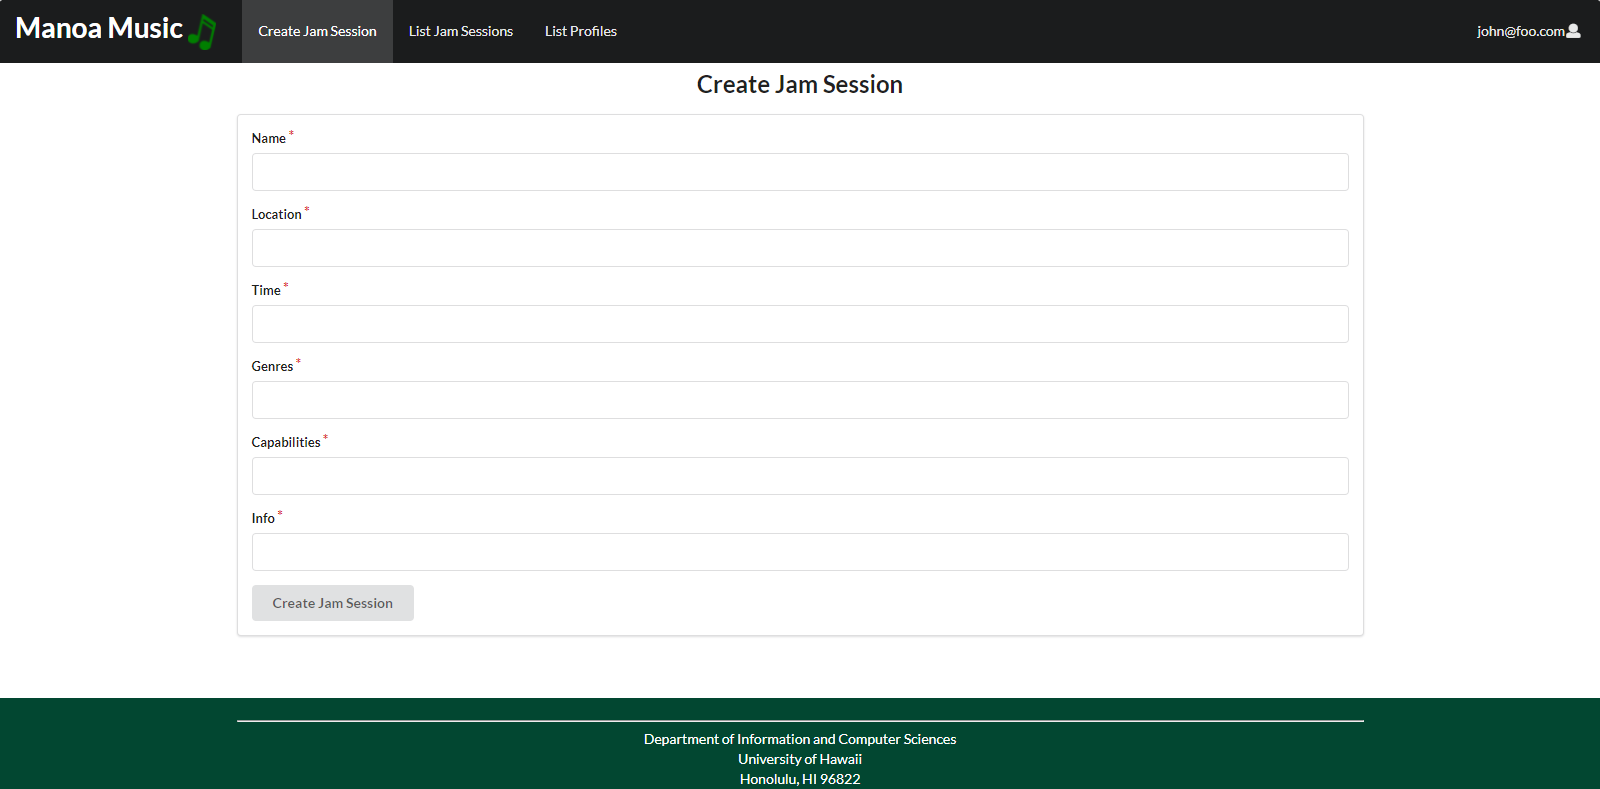This screenshot has width=1600, height=789.
Task: Click into the Time input field
Action: tap(800, 324)
